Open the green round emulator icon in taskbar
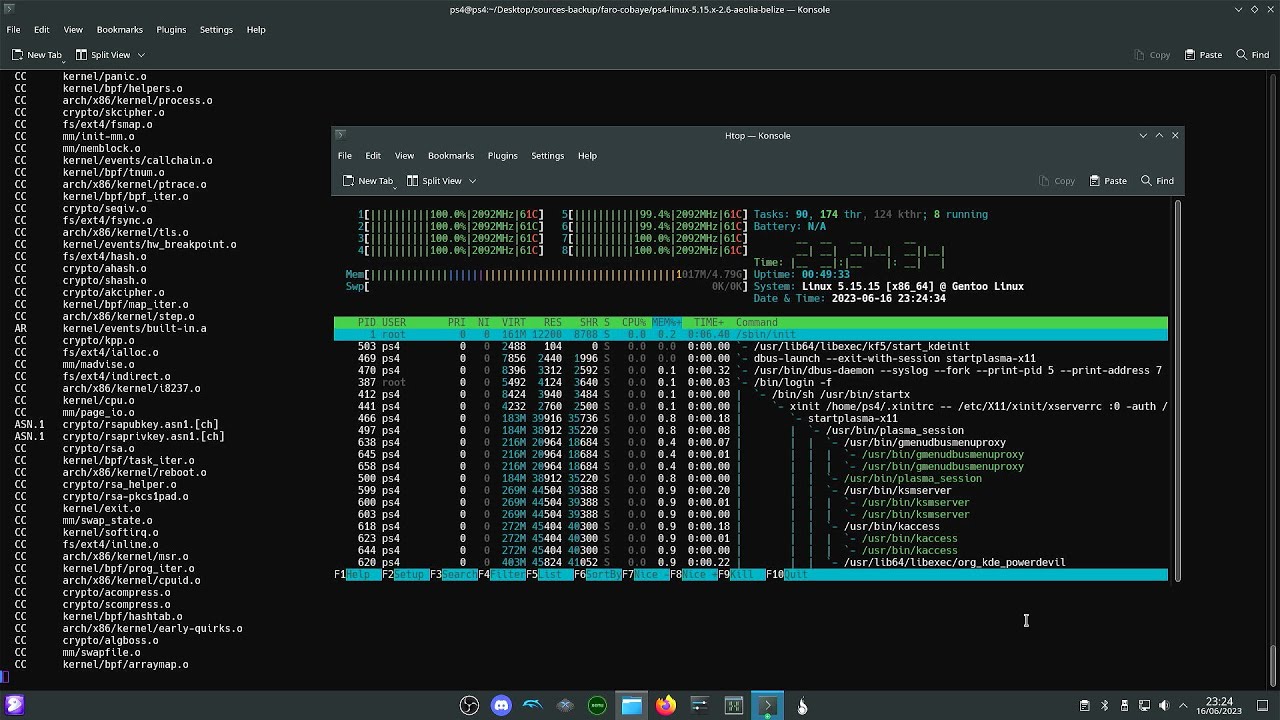Viewport: 1280px width, 720px height. pos(597,706)
